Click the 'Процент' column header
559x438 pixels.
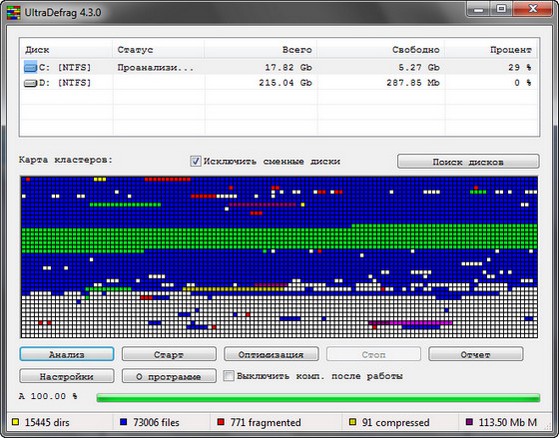coord(492,50)
